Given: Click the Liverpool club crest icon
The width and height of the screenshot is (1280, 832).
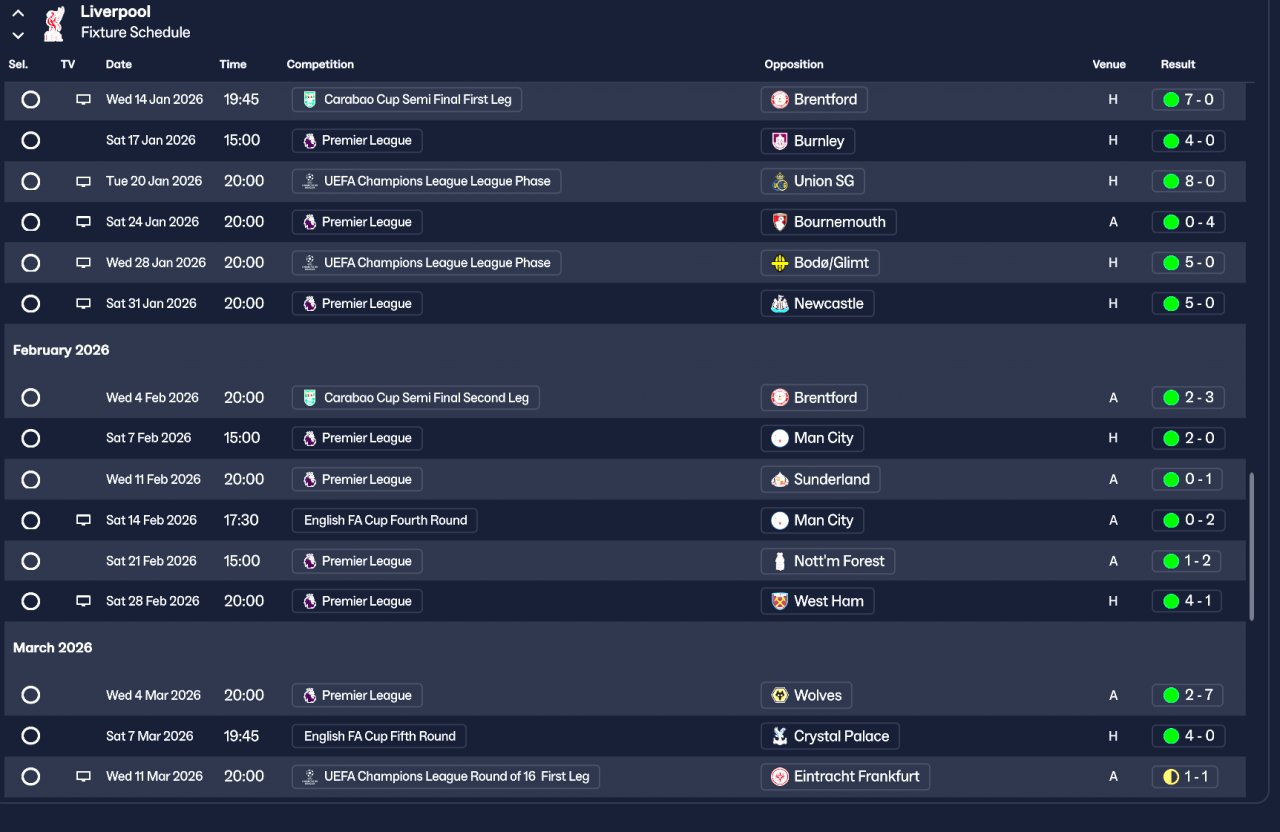Looking at the screenshot, I should pyautogui.click(x=54, y=24).
